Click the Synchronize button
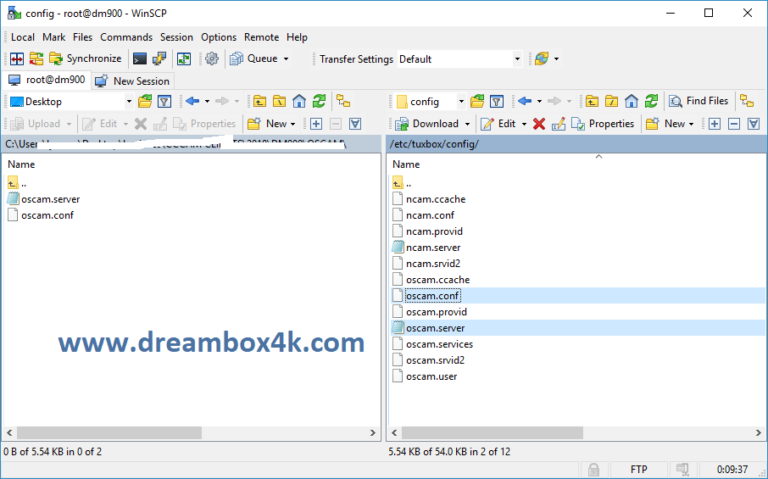768x479 pixels. pyautogui.click(x=85, y=59)
